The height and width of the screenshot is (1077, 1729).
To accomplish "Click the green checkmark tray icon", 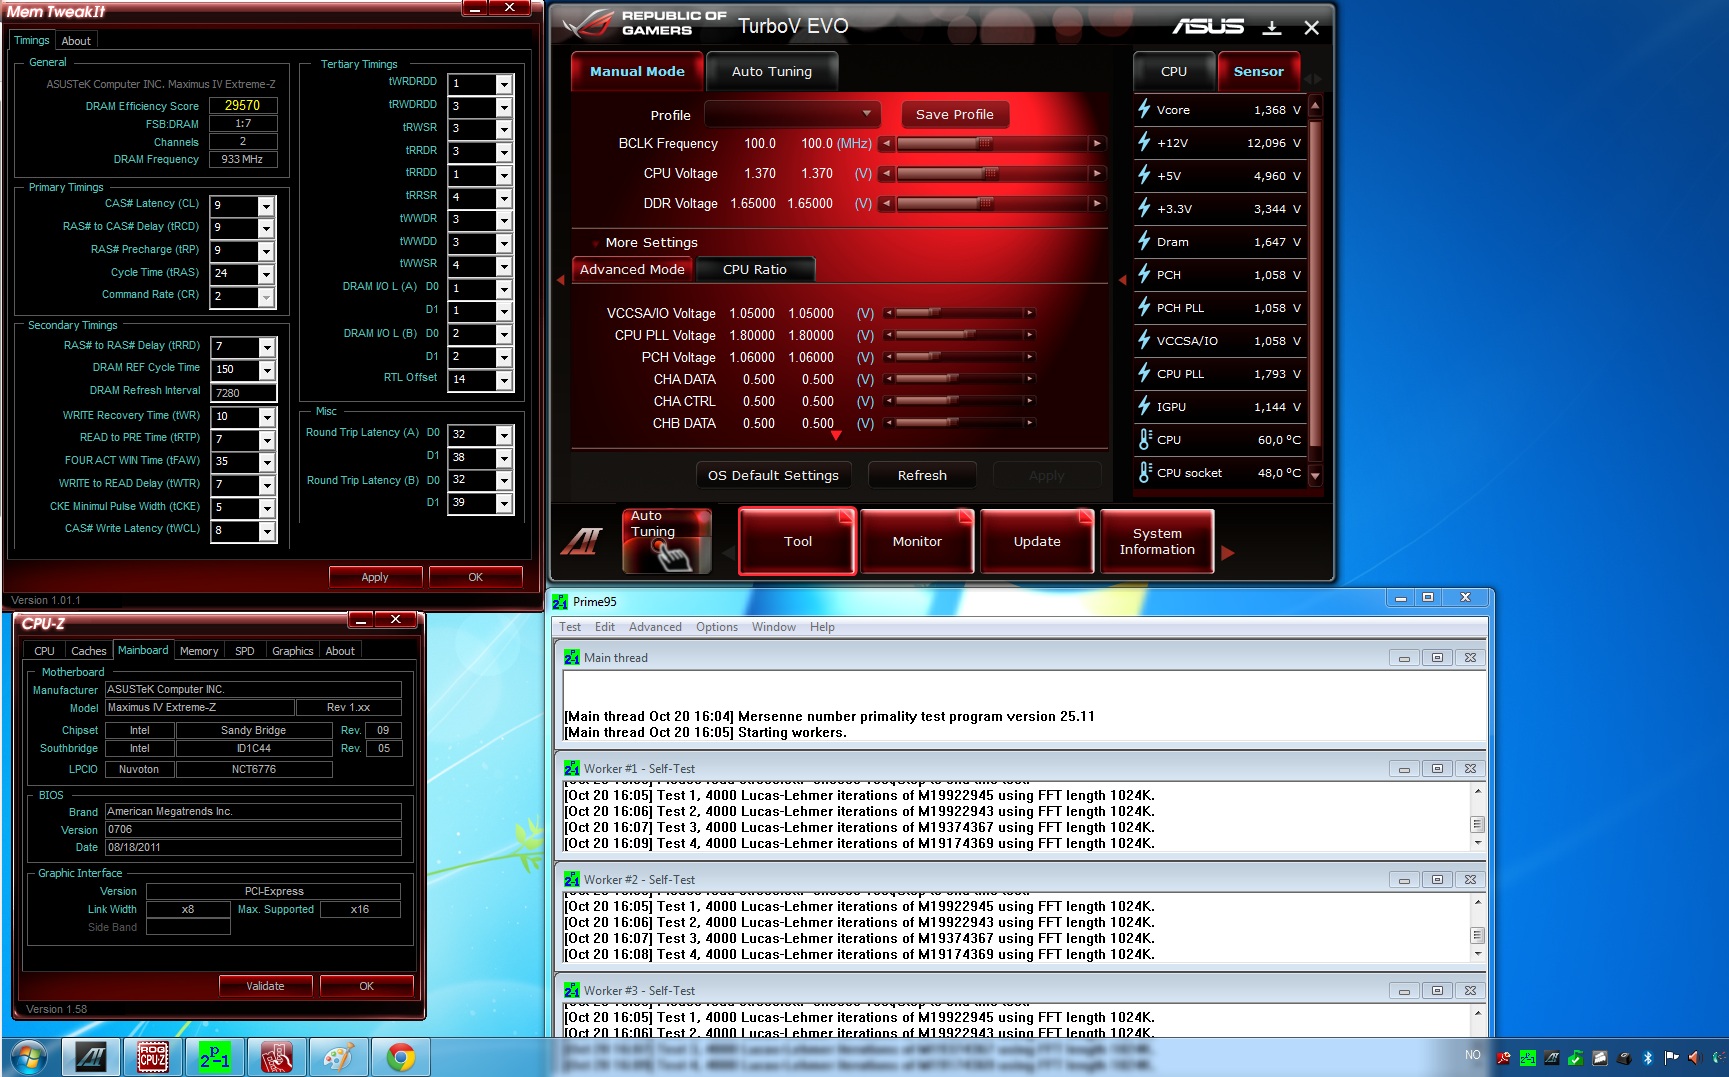I will click(1576, 1058).
